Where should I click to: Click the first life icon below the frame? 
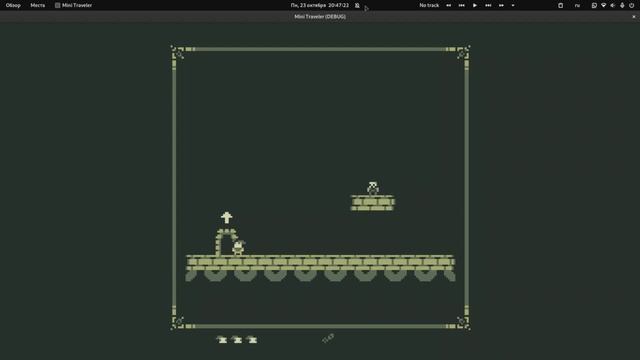click(222, 339)
